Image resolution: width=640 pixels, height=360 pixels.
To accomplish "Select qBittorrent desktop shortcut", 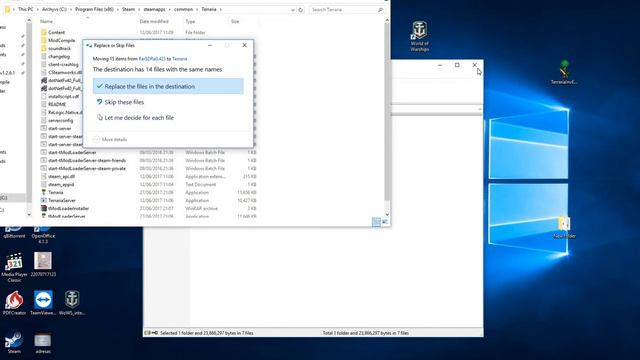I will point(14,233).
